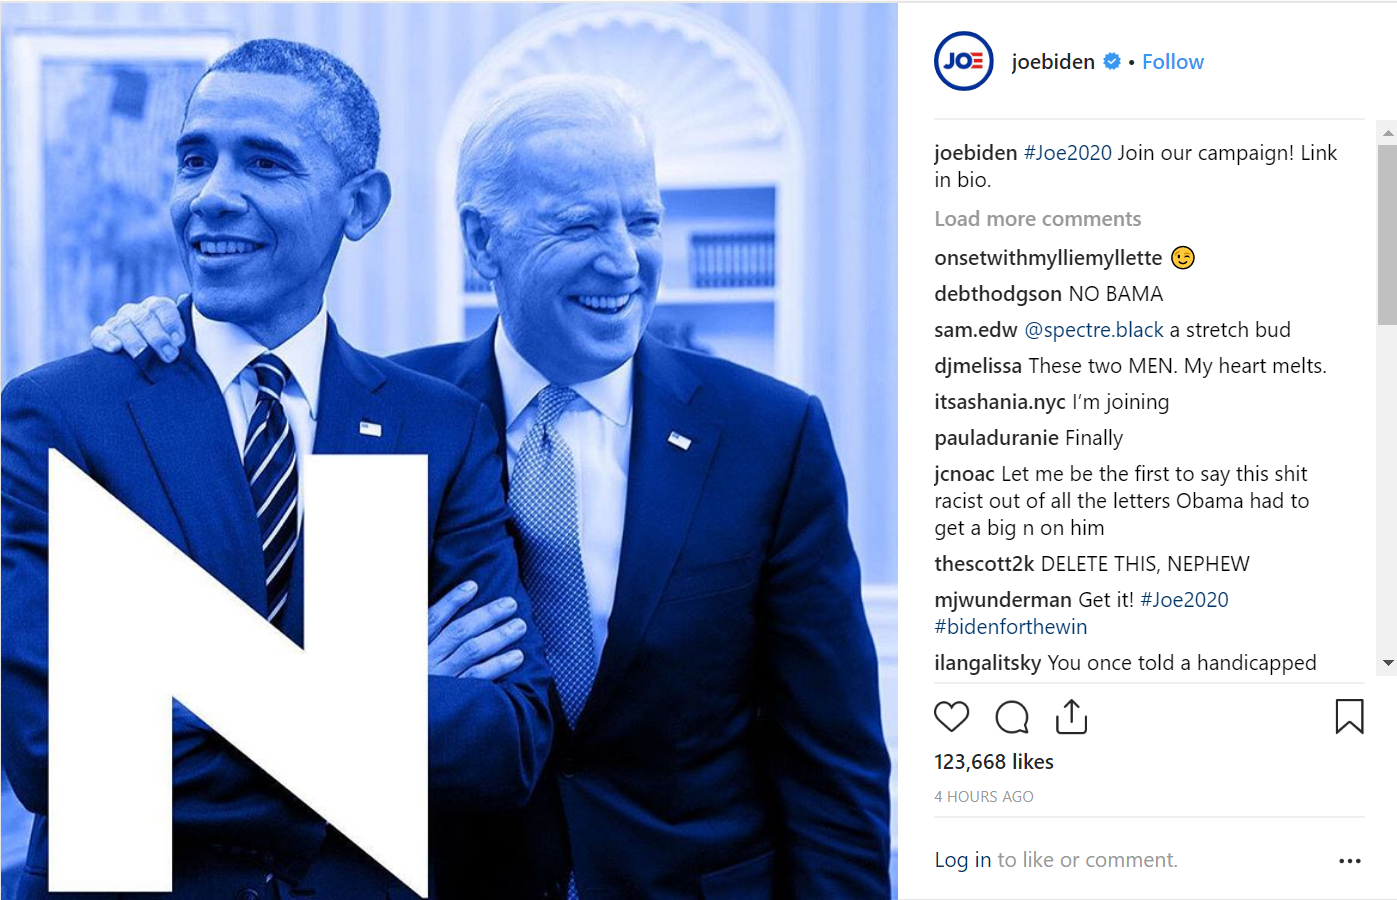Open the three-dot more options menu
1397x900 pixels.
click(x=1350, y=861)
